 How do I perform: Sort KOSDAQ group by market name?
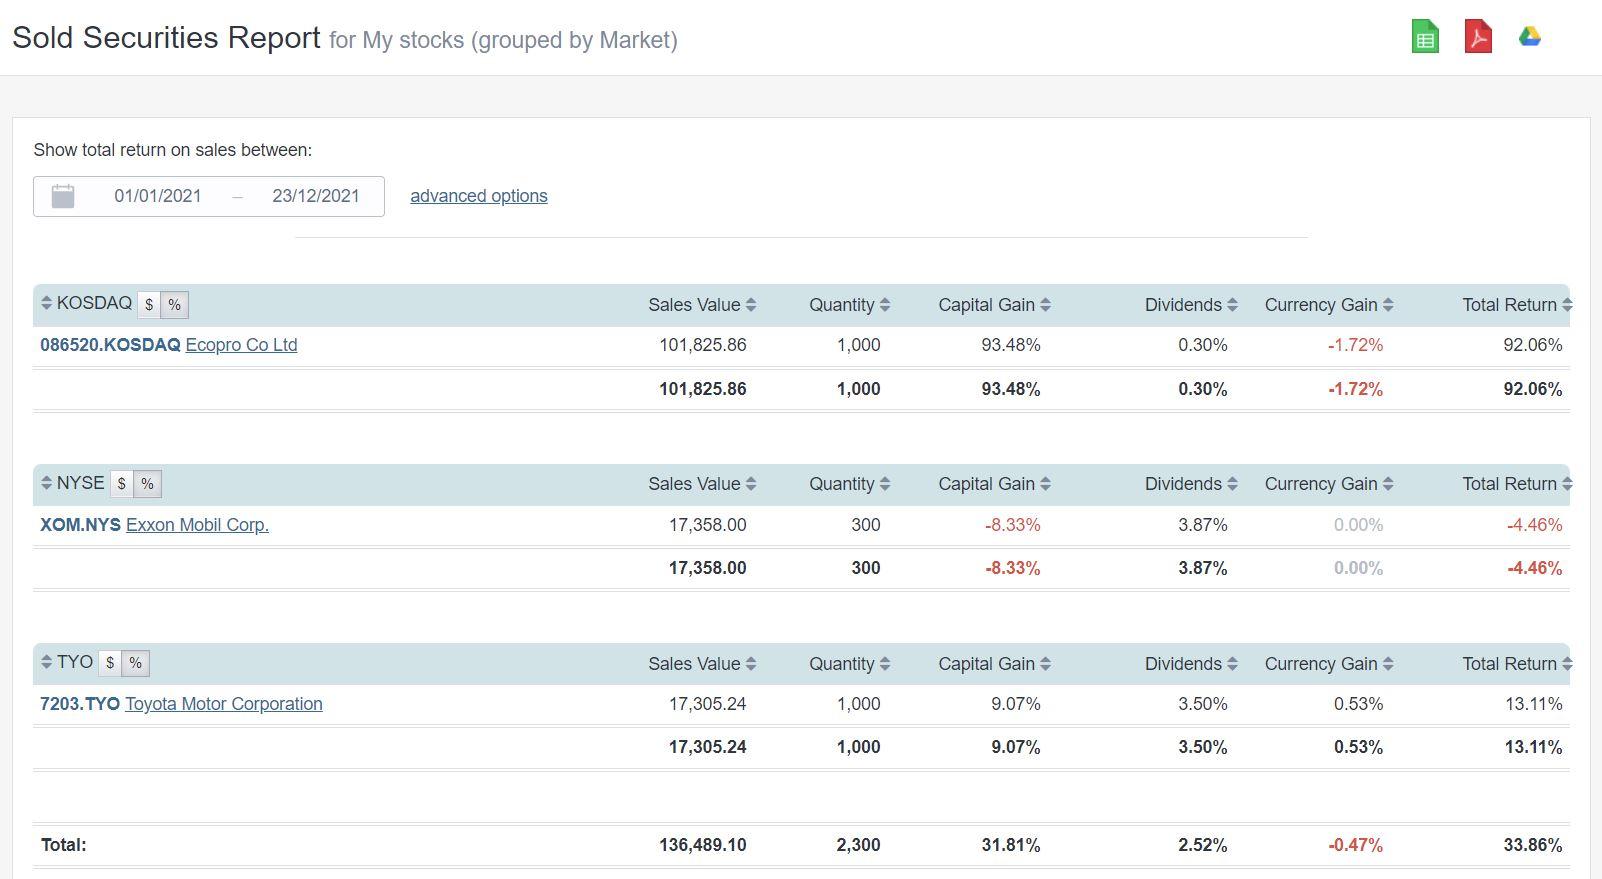pyautogui.click(x=46, y=303)
